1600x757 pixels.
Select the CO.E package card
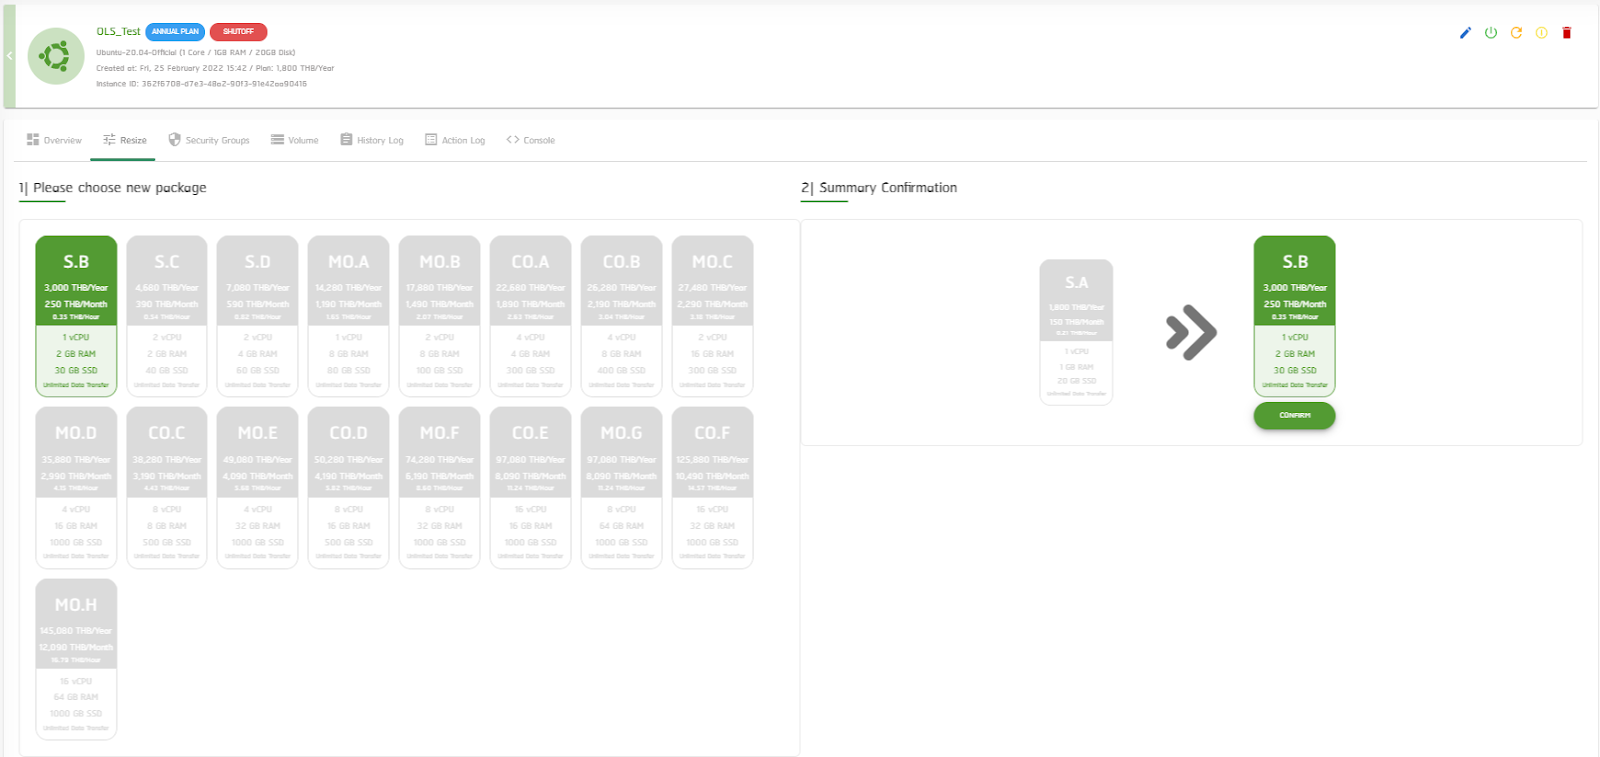point(530,488)
